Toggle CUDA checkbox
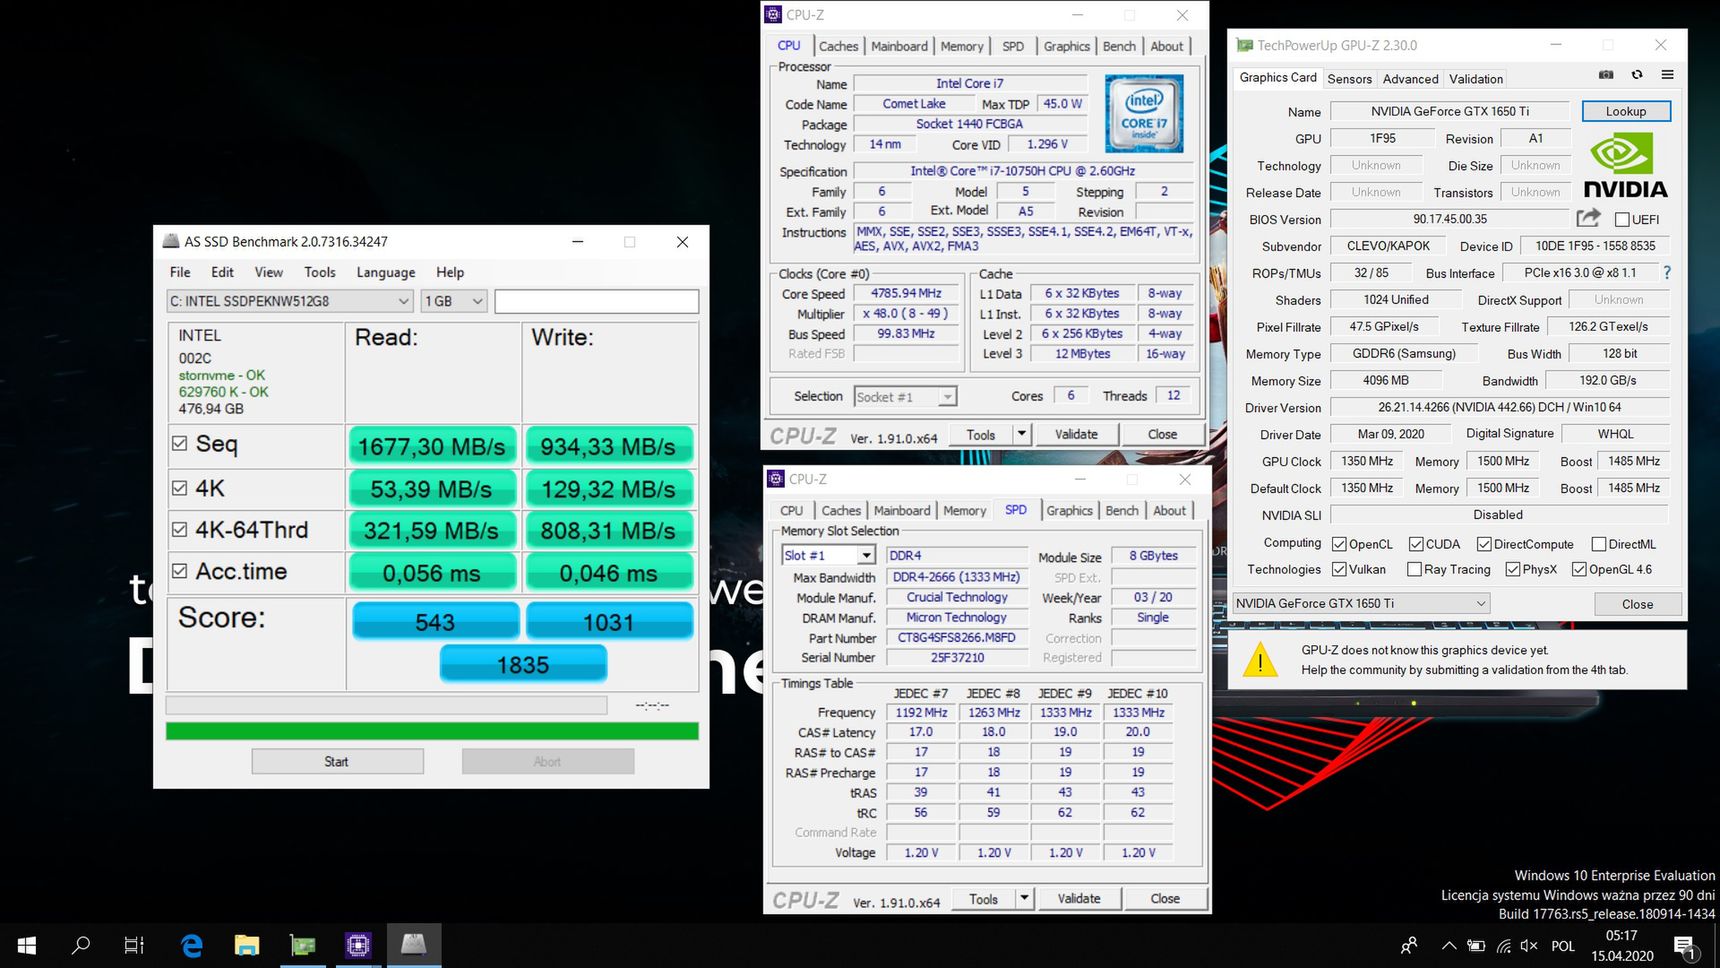Viewport: 1720px width, 968px height. 1416,544
